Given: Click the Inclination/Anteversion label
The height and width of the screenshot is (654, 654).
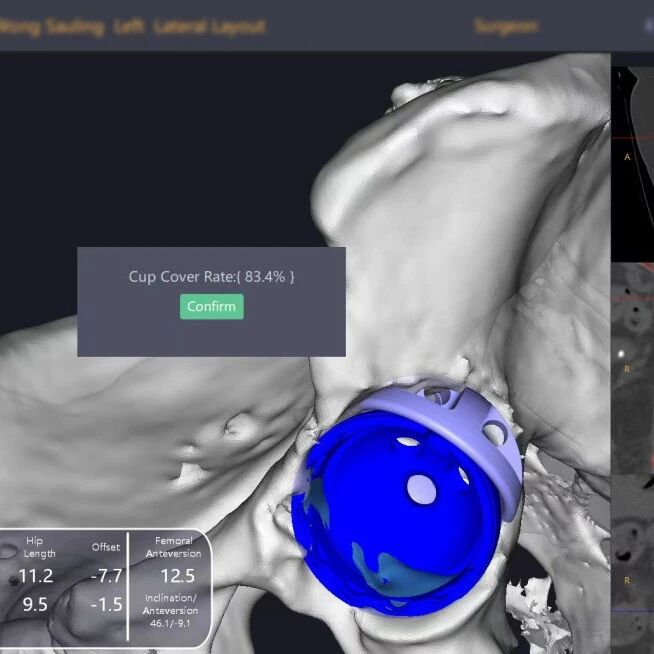Looking at the screenshot, I should (x=170, y=604).
